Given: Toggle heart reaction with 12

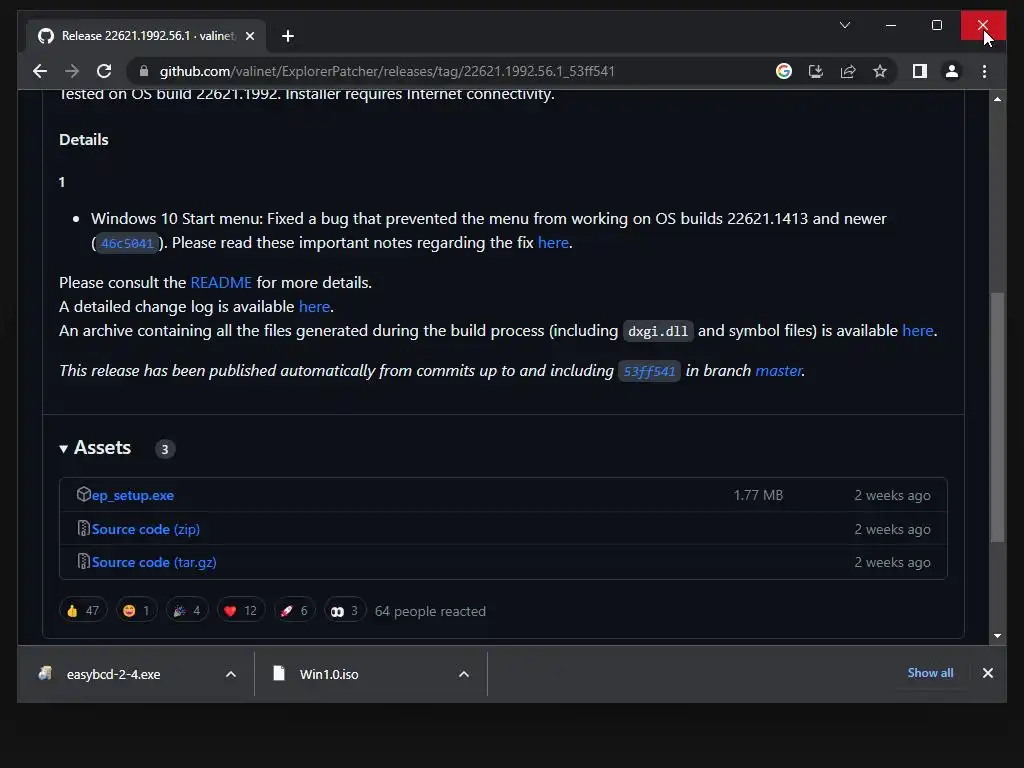Looking at the screenshot, I should click(241, 611).
